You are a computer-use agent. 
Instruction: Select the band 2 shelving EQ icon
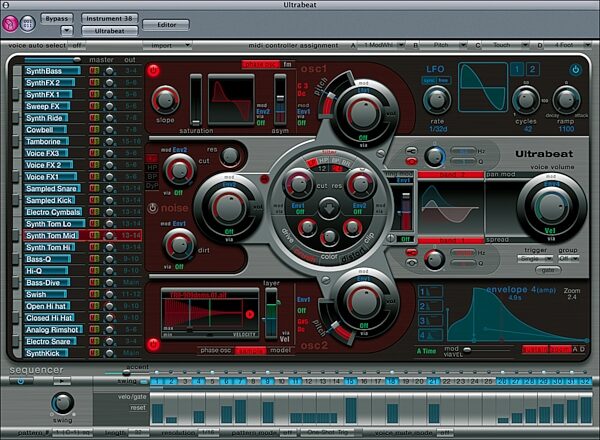[x=411, y=150]
